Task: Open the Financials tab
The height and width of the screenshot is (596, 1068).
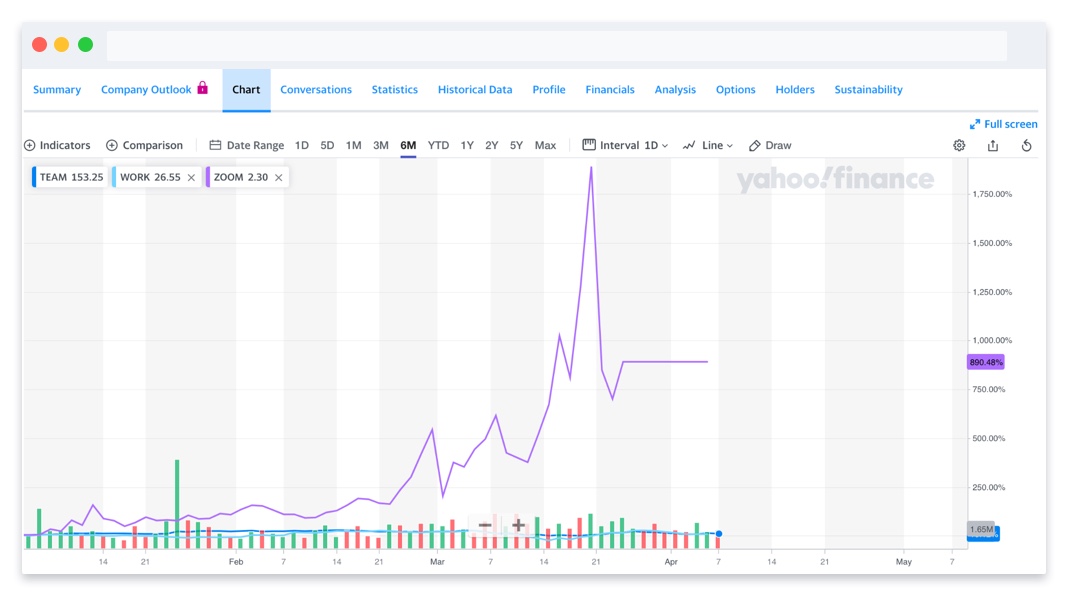Action: 609,89
